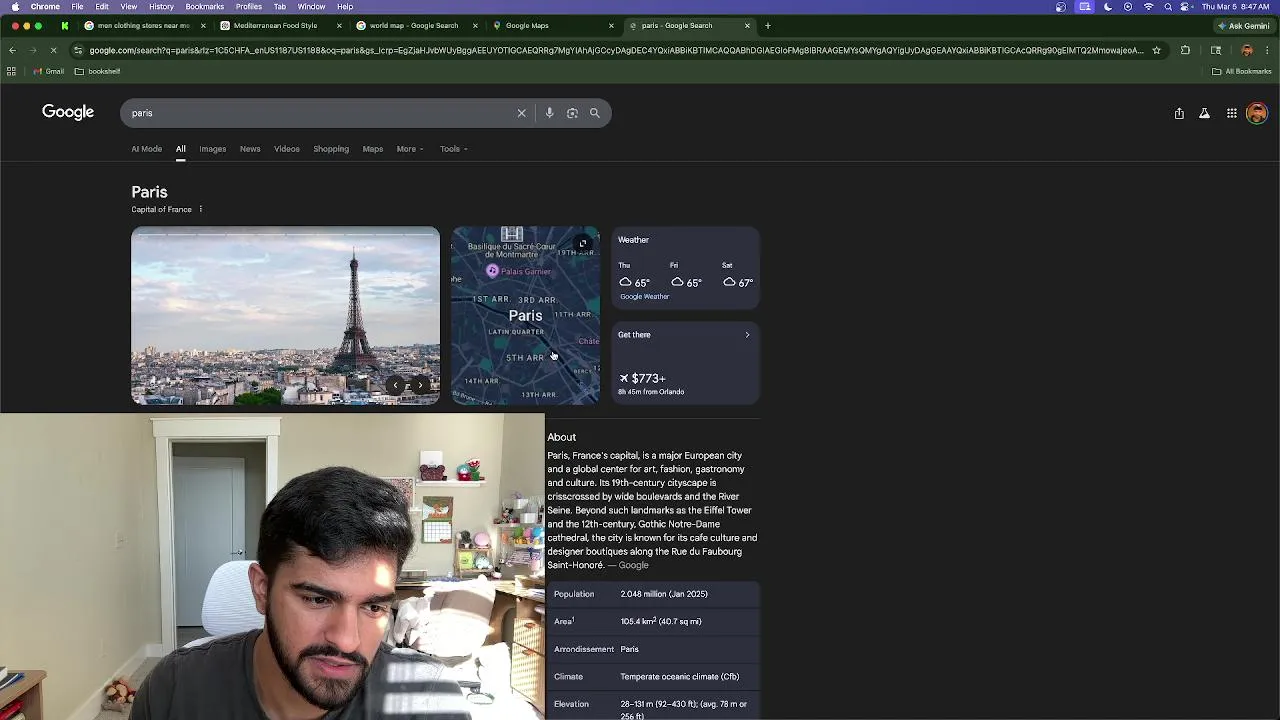Viewport: 1280px width, 720px height.
Task: Open the Chrome History menu
Action: pyautogui.click(x=161, y=7)
